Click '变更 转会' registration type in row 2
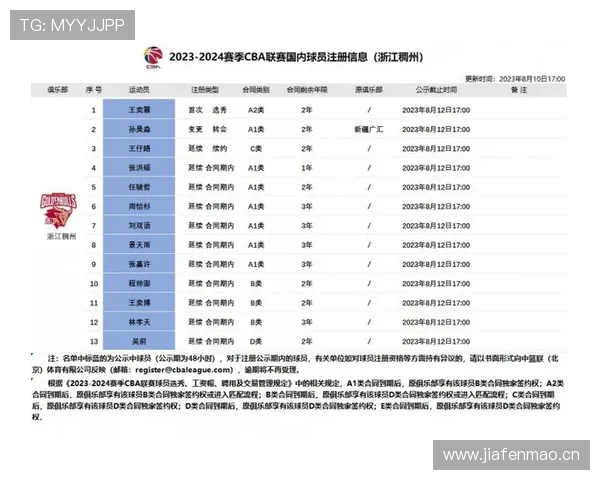This screenshot has width=600, height=480. [207, 129]
